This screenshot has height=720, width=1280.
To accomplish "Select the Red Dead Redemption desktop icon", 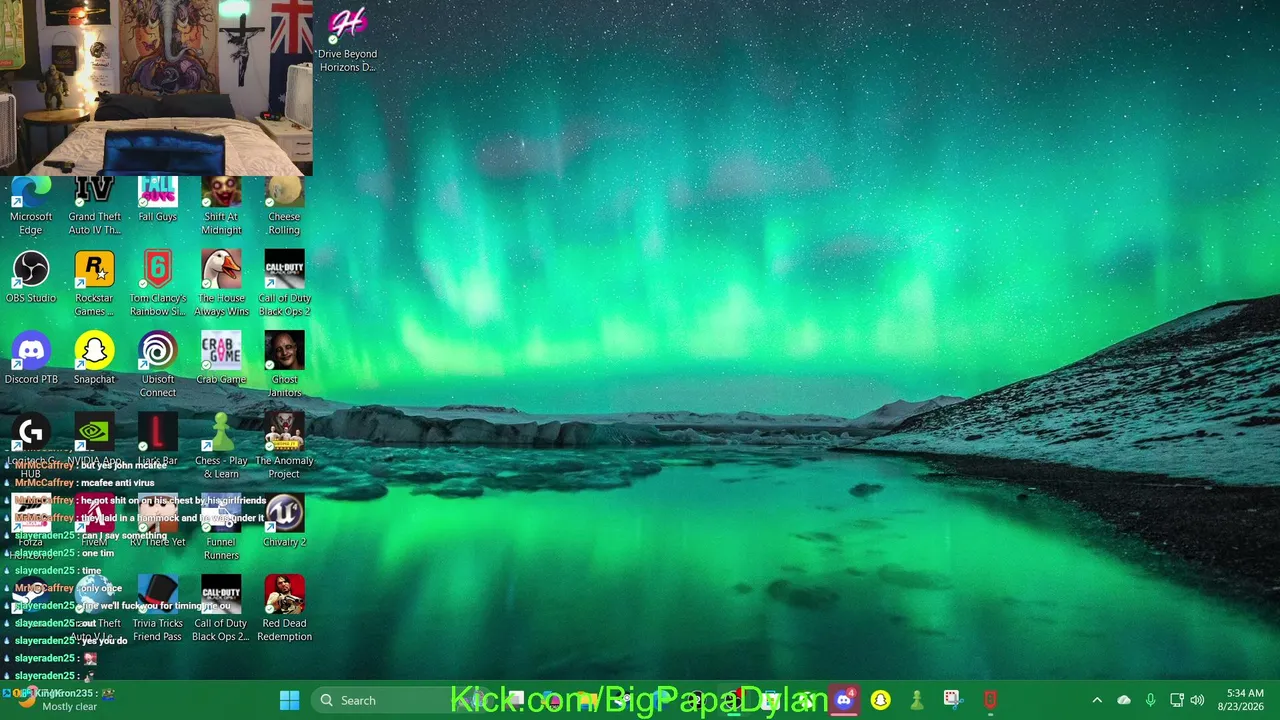I will coord(284,609).
